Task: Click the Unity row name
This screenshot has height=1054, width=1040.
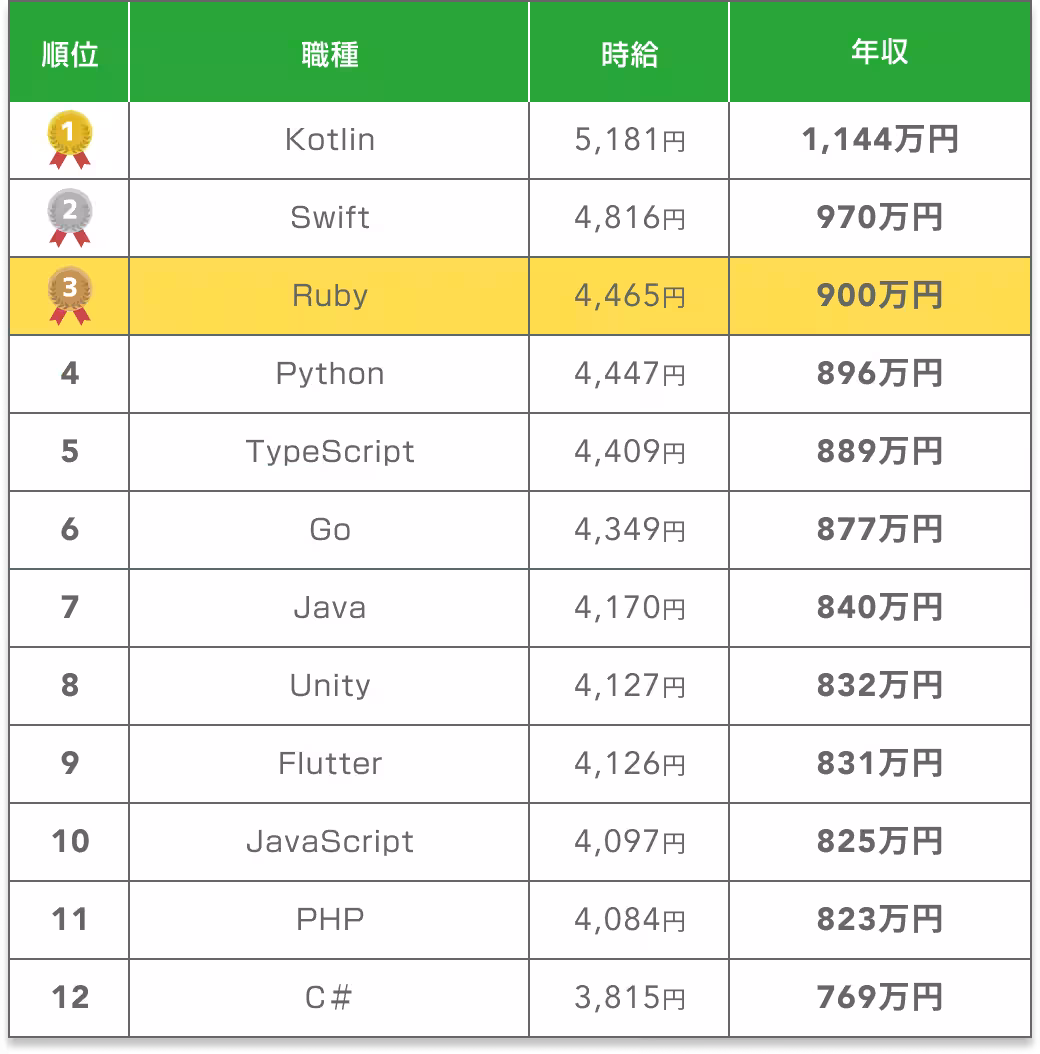Action: [329, 686]
